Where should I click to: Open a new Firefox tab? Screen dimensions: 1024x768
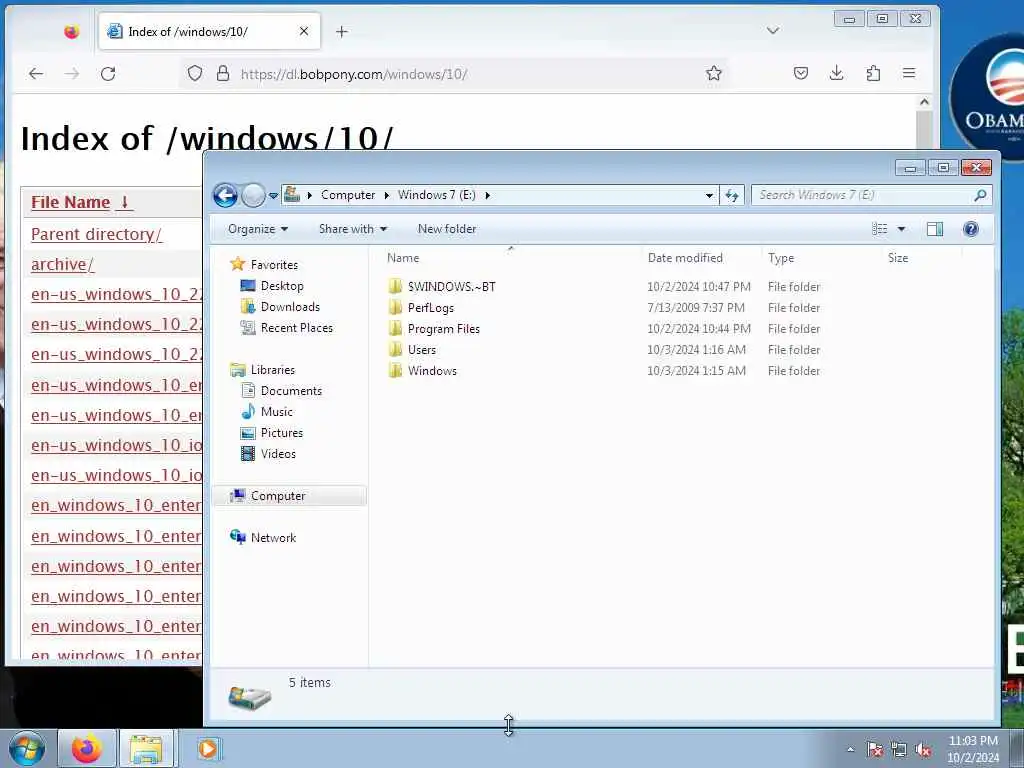342,31
